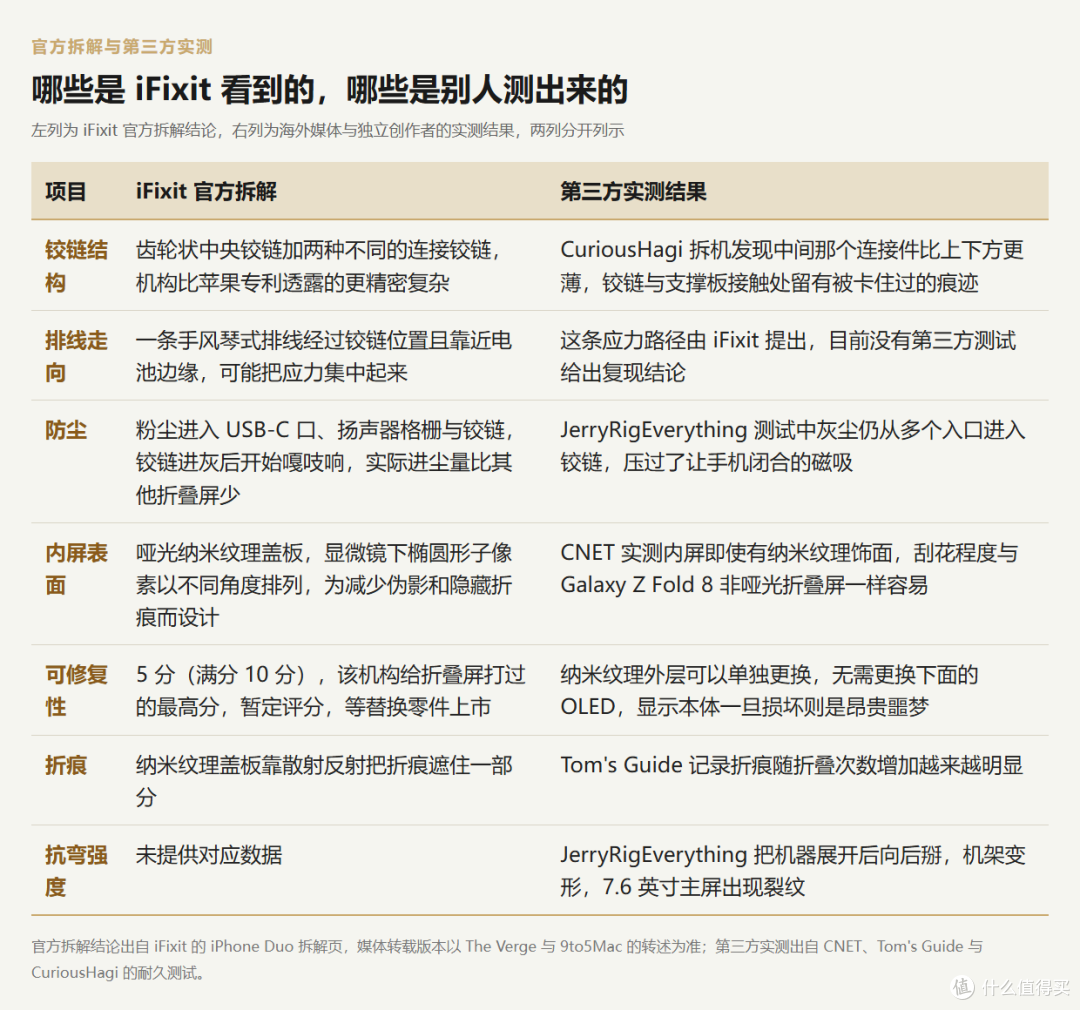Click the subtitle beginning '左列为 iFixit 官方拆解结论'
This screenshot has width=1080, height=1010.
(x=327, y=130)
